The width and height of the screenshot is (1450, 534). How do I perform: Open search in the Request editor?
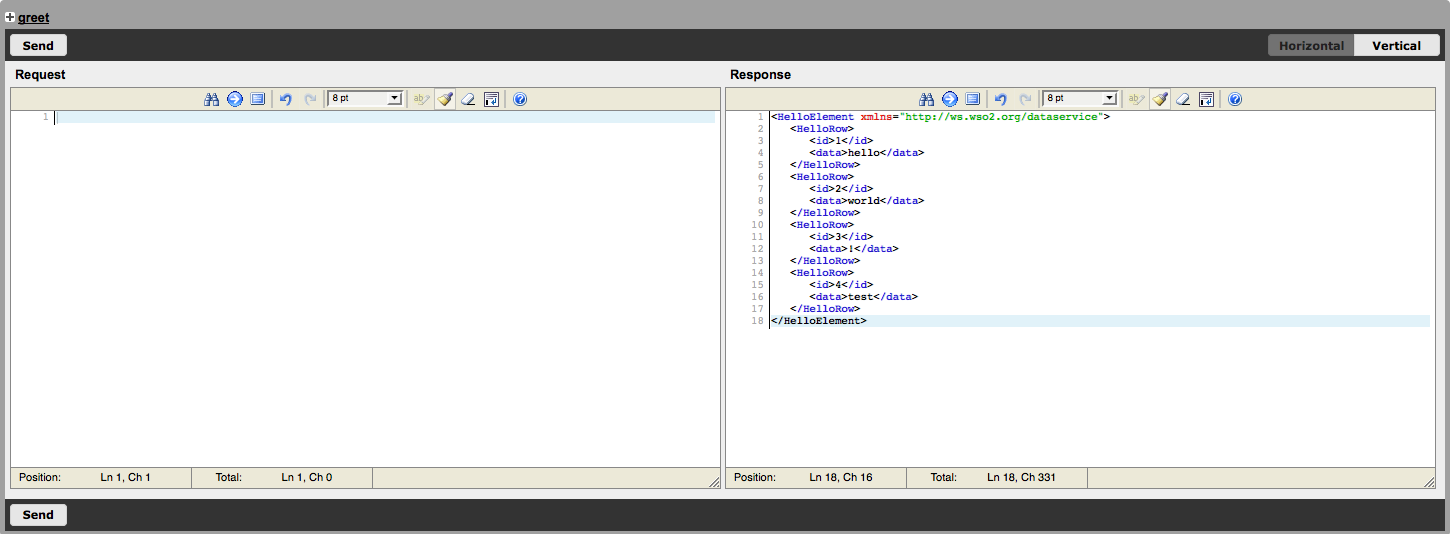coord(211,99)
